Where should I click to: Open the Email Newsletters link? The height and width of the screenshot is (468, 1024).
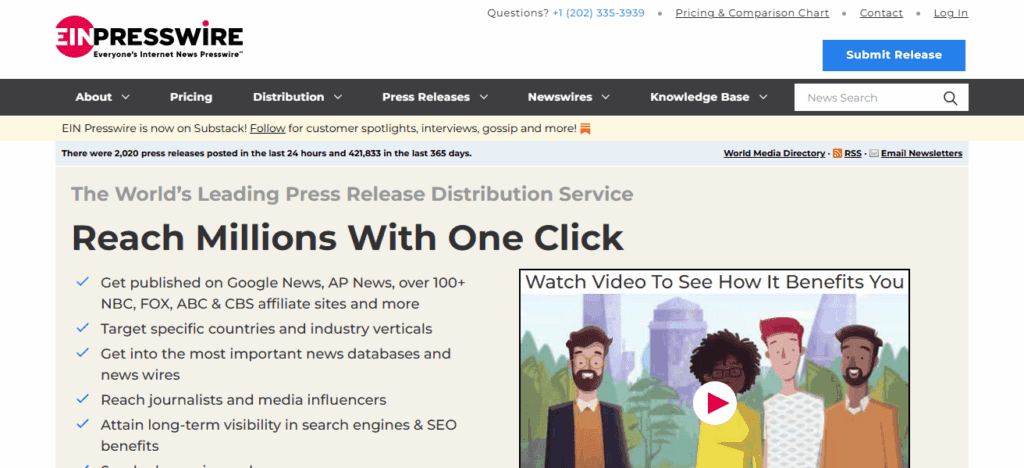[921, 153]
